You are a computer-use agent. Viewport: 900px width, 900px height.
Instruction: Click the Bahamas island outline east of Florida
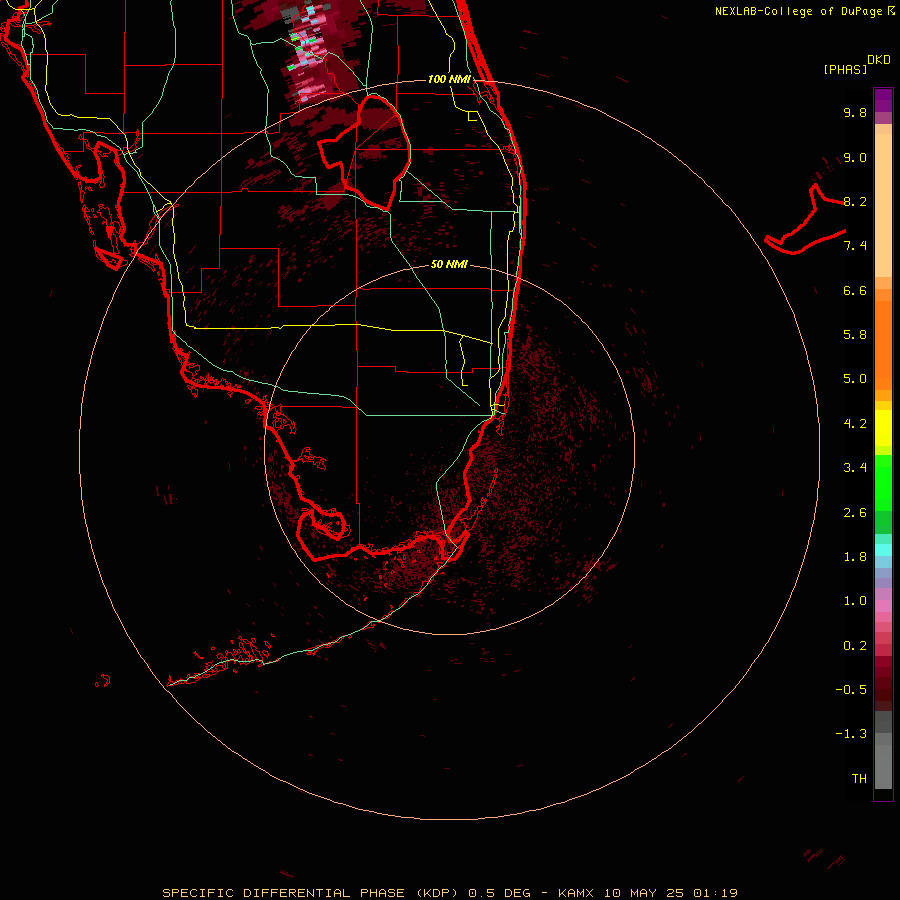point(805,221)
